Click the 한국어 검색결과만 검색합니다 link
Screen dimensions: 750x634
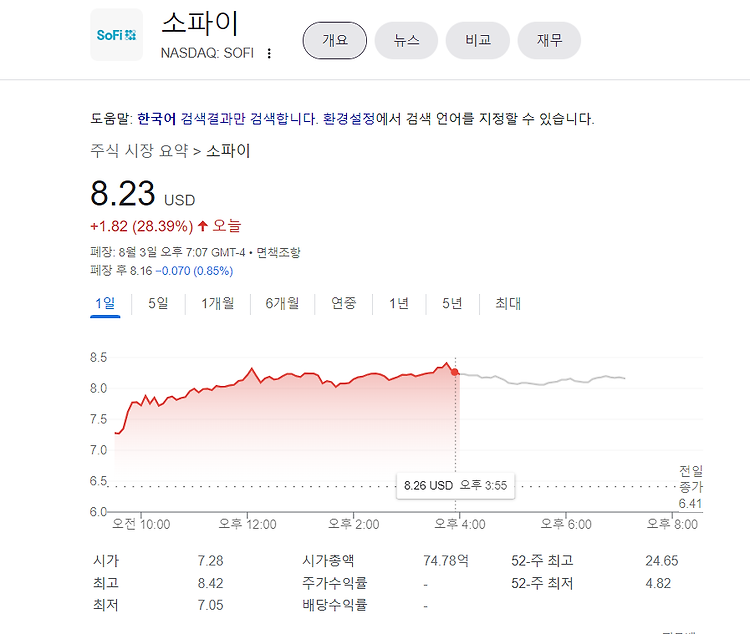pos(228,119)
